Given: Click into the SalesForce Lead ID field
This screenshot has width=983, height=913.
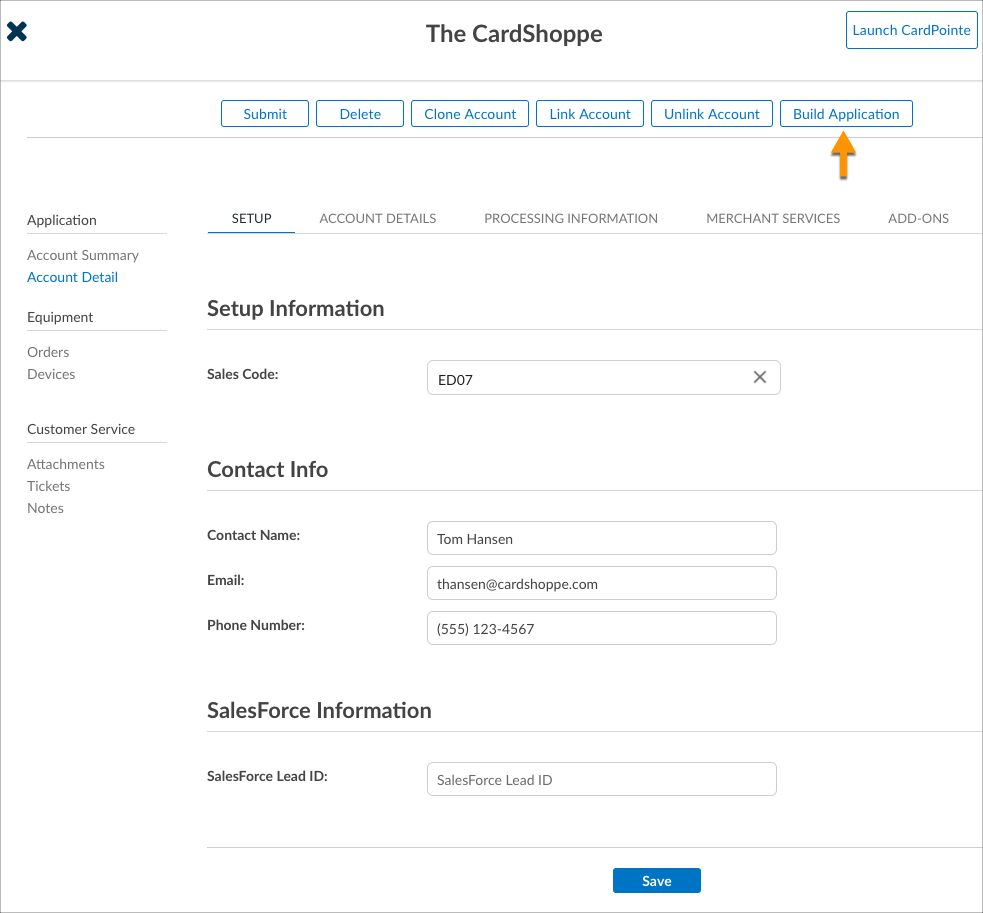Looking at the screenshot, I should coord(601,779).
